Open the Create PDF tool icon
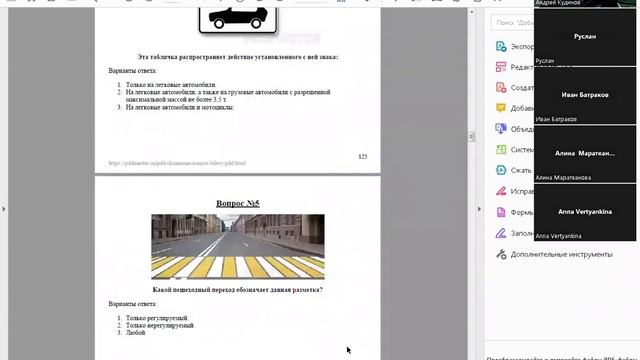 tap(501, 87)
